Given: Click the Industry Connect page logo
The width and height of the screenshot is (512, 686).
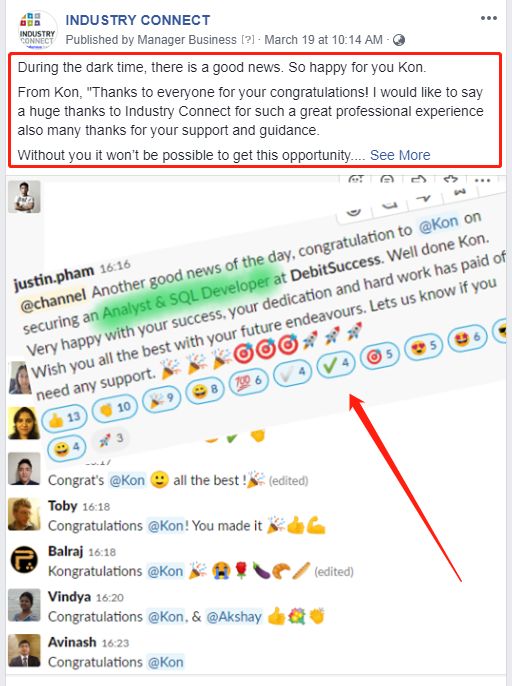Looking at the screenshot, I should pos(37,30).
